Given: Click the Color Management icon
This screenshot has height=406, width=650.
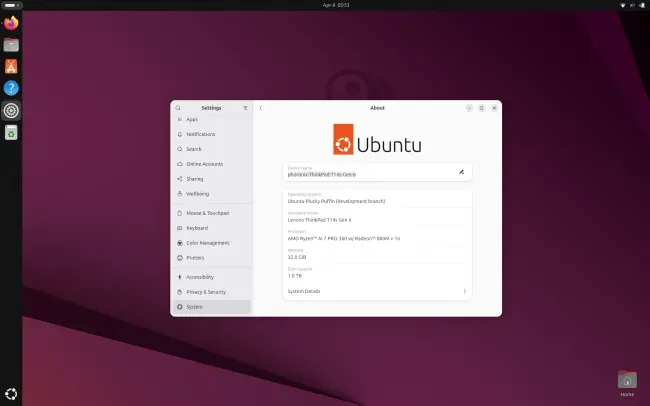Looking at the screenshot, I should pos(179,243).
